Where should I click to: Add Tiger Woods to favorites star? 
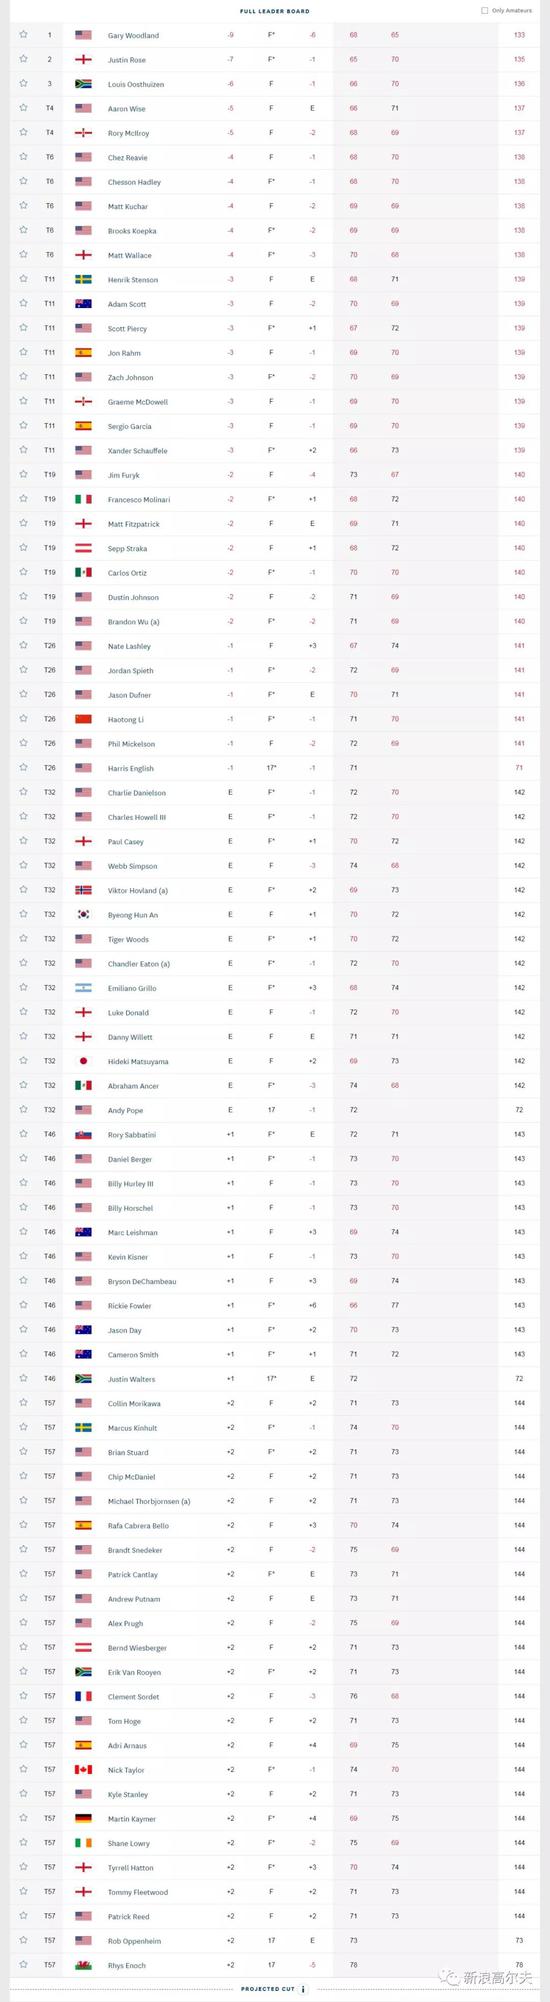coord(23,939)
